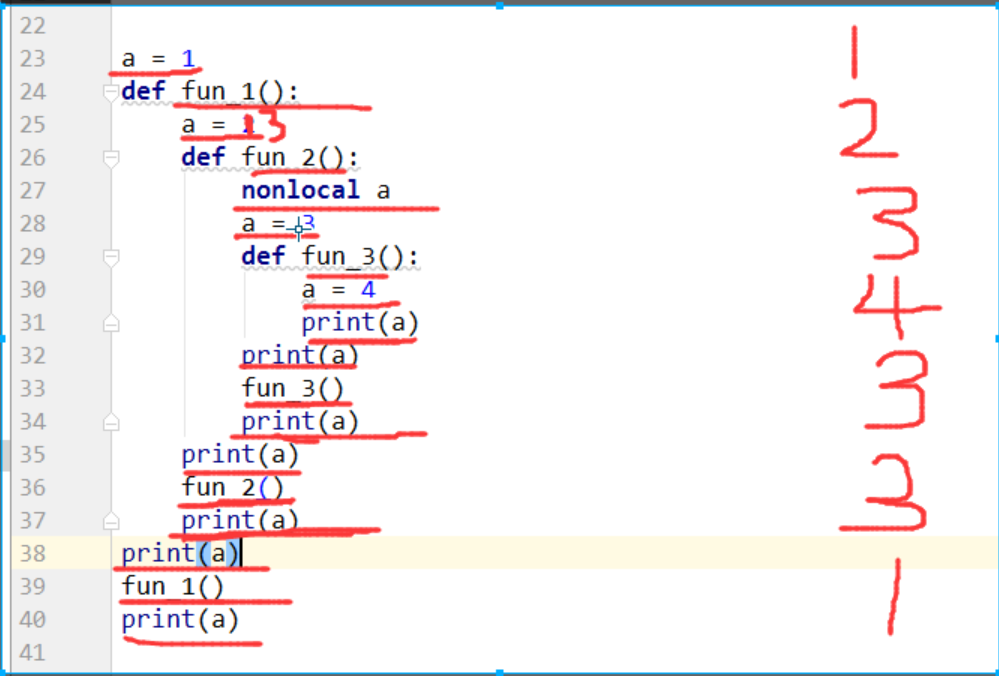This screenshot has width=999, height=676.
Task: Click the 'fun_3()' call on line 33
Action: [x=293, y=389]
